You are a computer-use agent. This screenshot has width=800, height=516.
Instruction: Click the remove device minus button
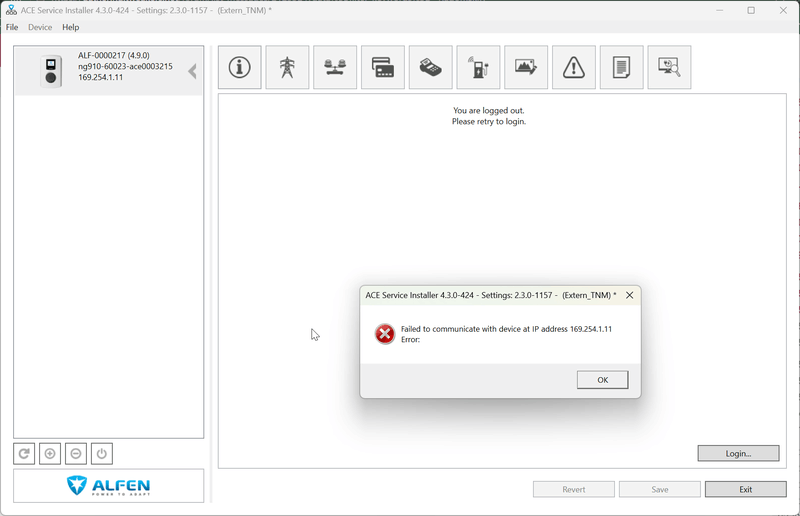(x=76, y=454)
